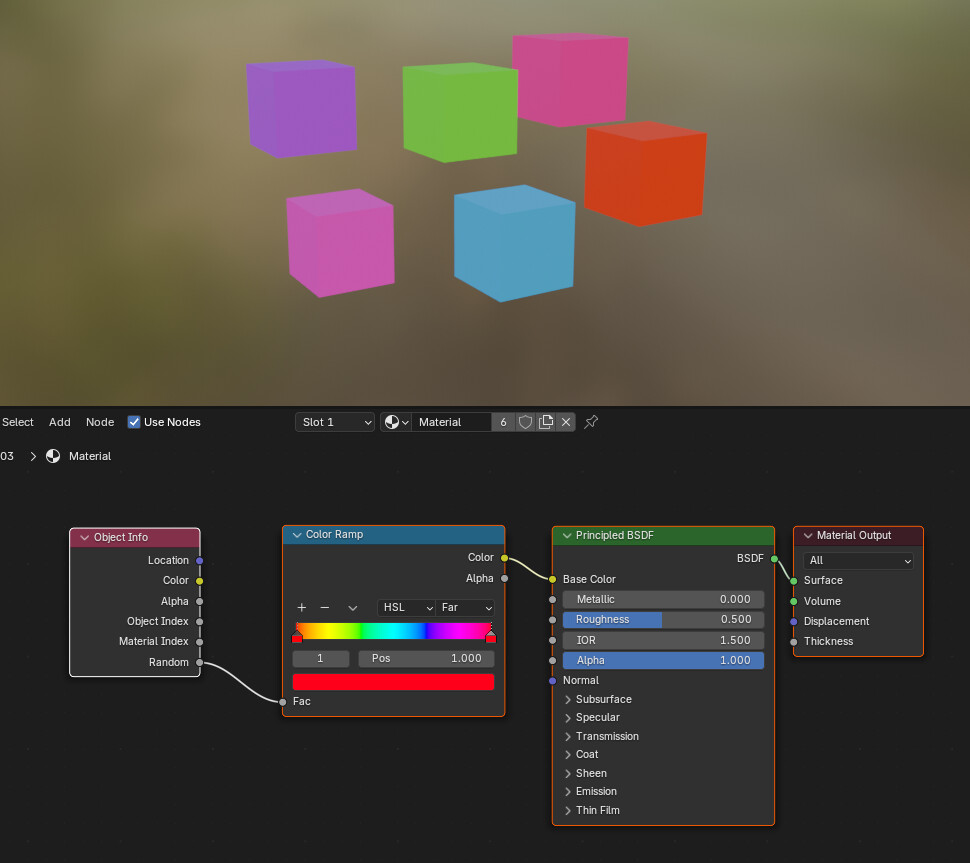Viewport: 970px width, 863px height.
Task: Click the BSDF output socket
Action: (x=775, y=559)
